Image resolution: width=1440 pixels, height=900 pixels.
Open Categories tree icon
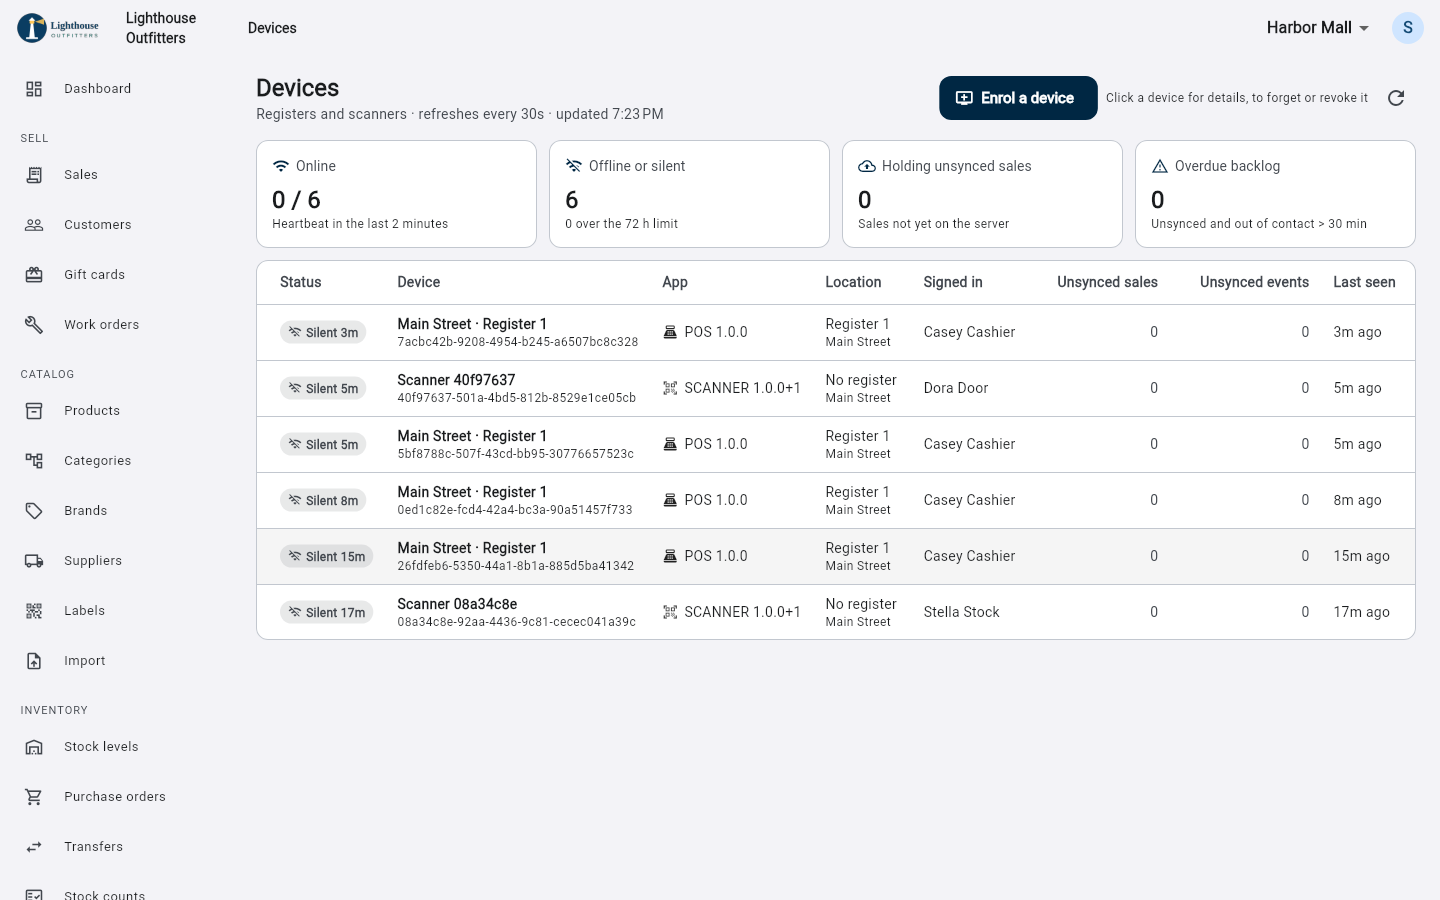34,461
